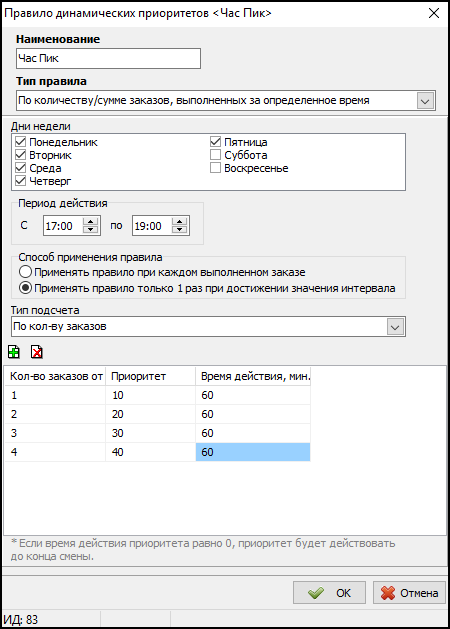Click duration cell 60 in priority 30 row
Screen dimensions: 450x629
(253, 433)
